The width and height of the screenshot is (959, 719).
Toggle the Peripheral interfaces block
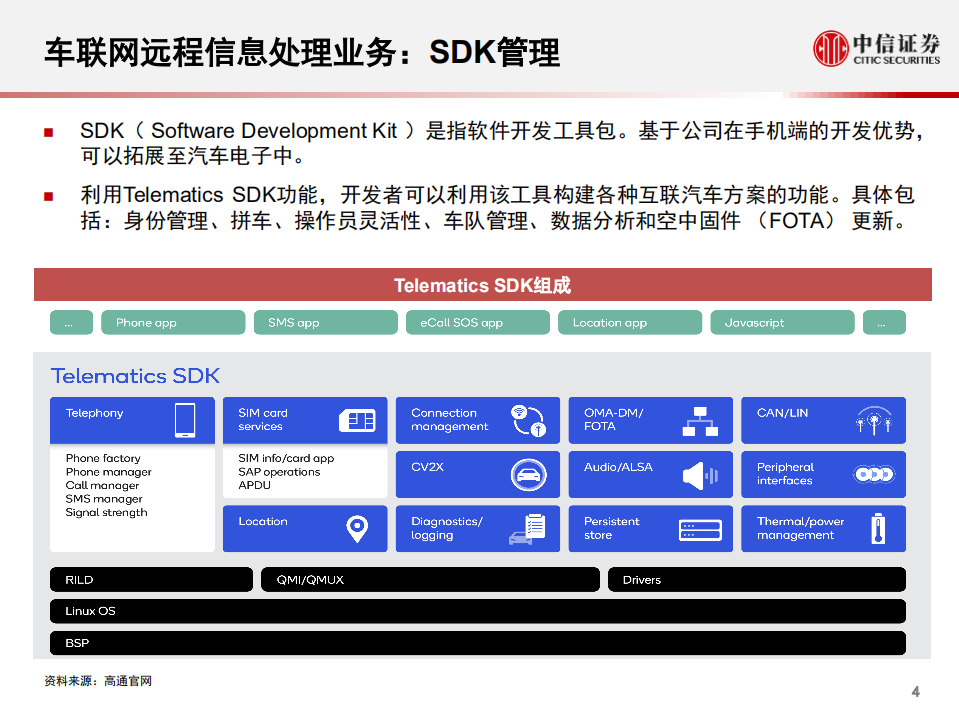[x=822, y=474]
